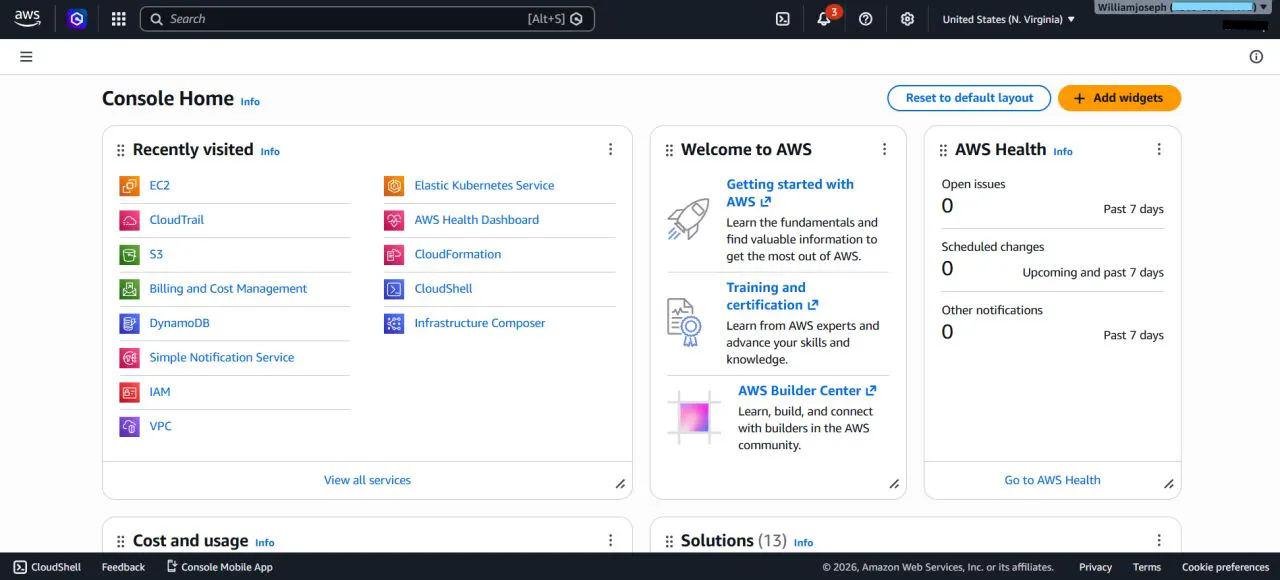This screenshot has width=1280, height=580.
Task: Click the IAM service icon
Action: point(129,392)
